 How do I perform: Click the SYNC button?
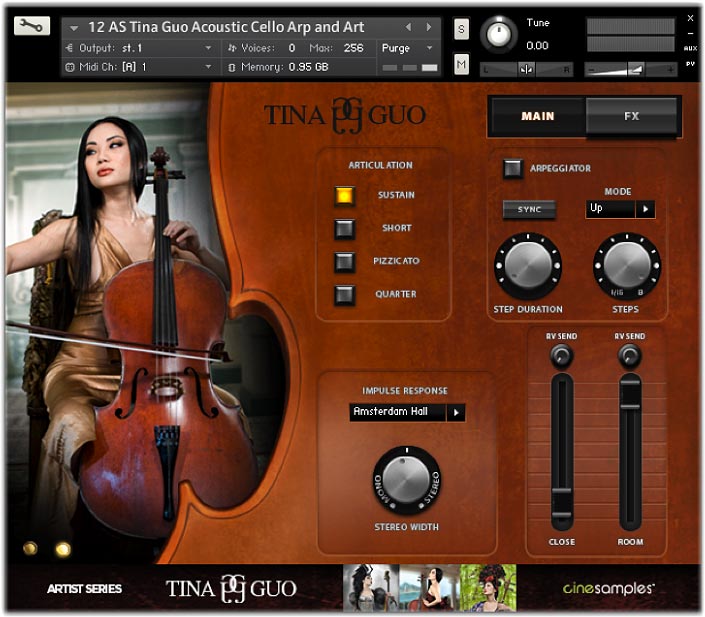[x=529, y=210]
